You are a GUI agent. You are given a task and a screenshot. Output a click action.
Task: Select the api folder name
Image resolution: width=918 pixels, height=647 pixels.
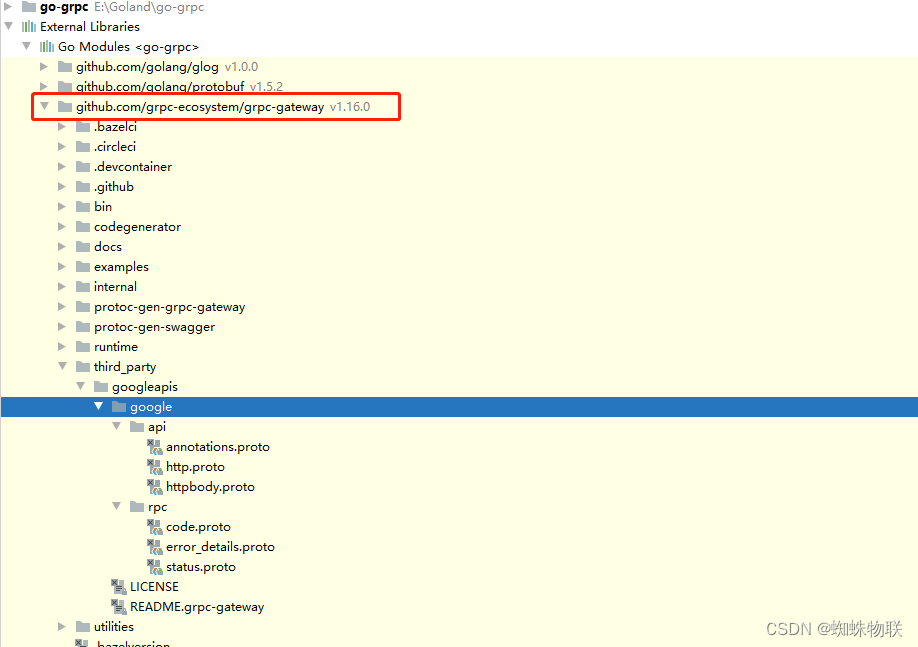coord(157,427)
